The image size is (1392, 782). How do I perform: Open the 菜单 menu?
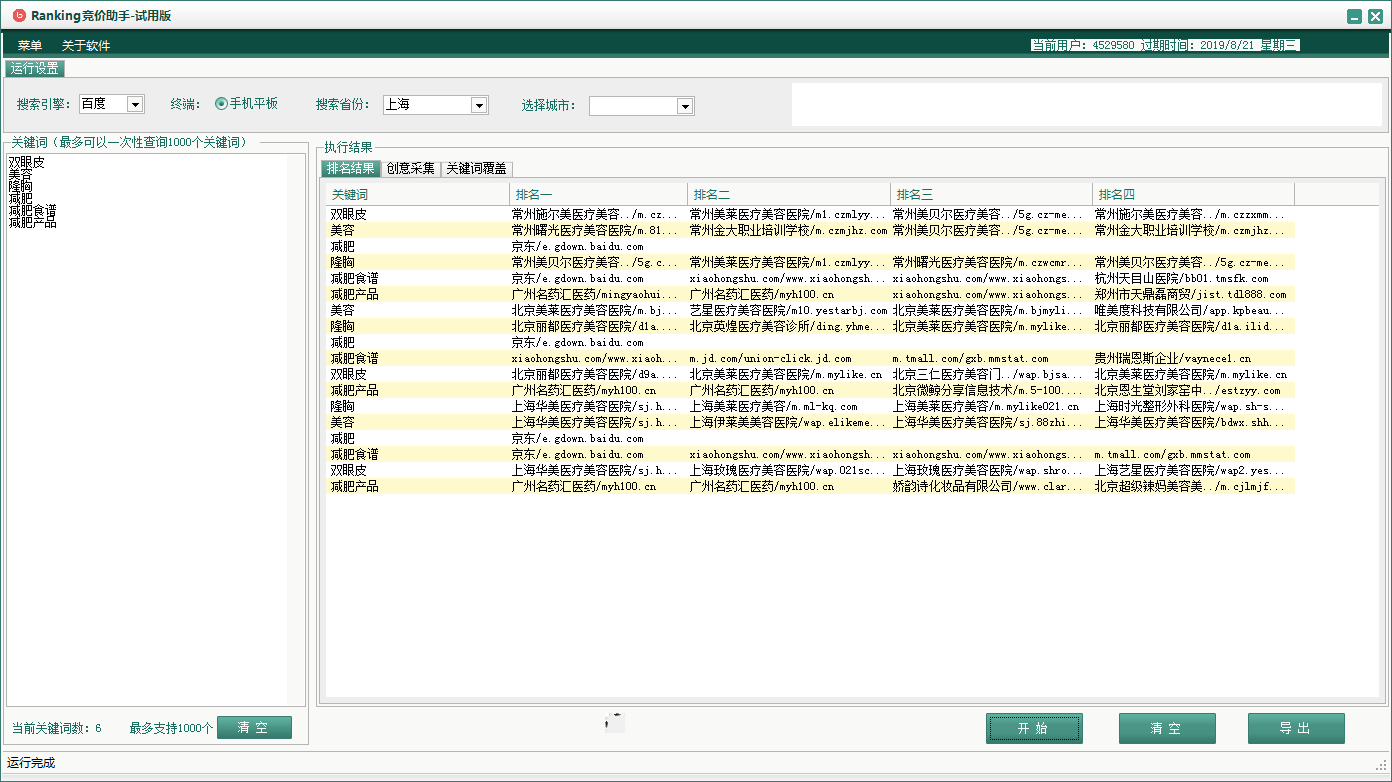(x=30, y=46)
